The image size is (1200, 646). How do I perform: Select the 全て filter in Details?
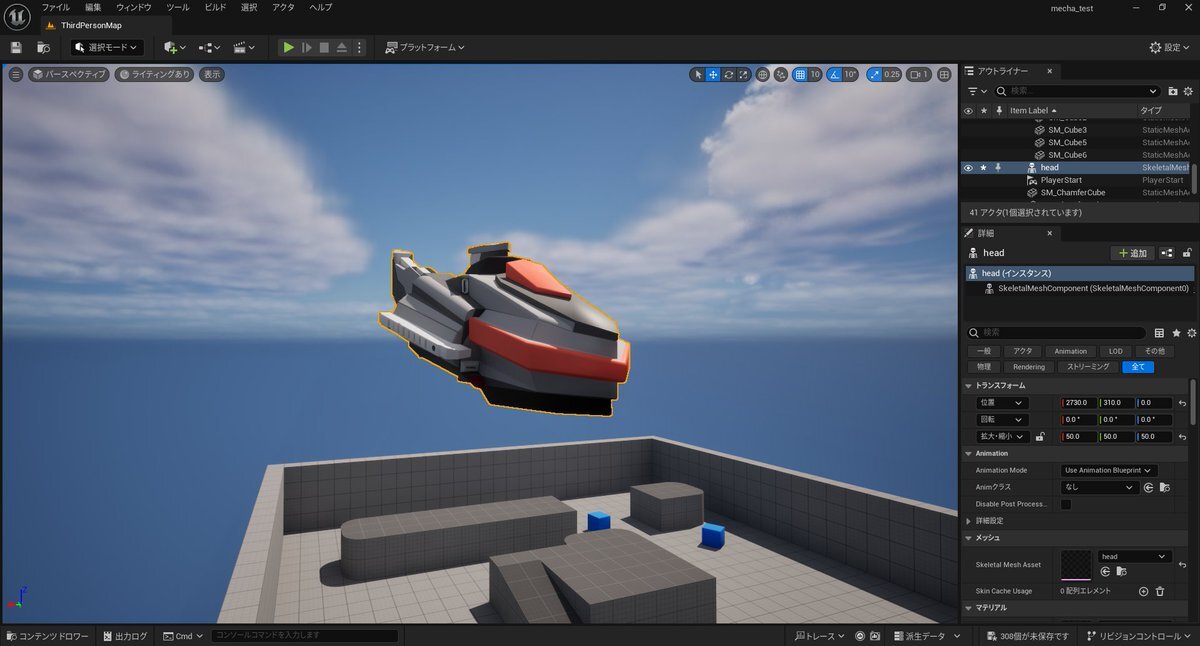(x=1138, y=367)
